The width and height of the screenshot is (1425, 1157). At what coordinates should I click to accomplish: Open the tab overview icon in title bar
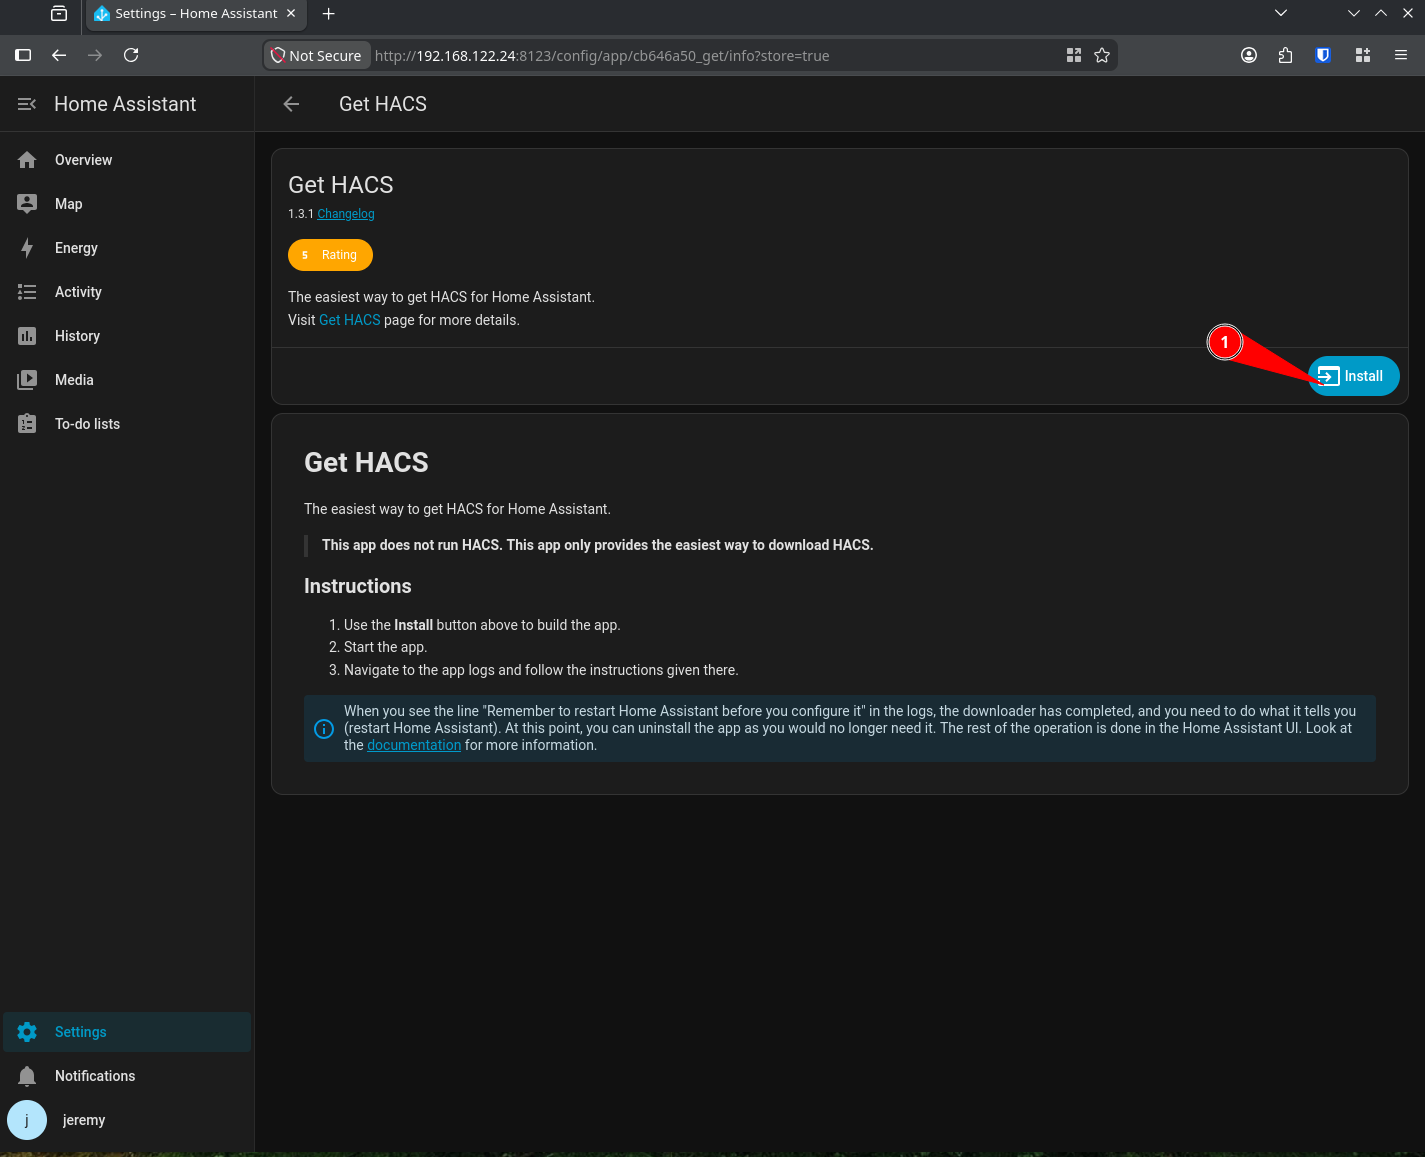click(59, 13)
